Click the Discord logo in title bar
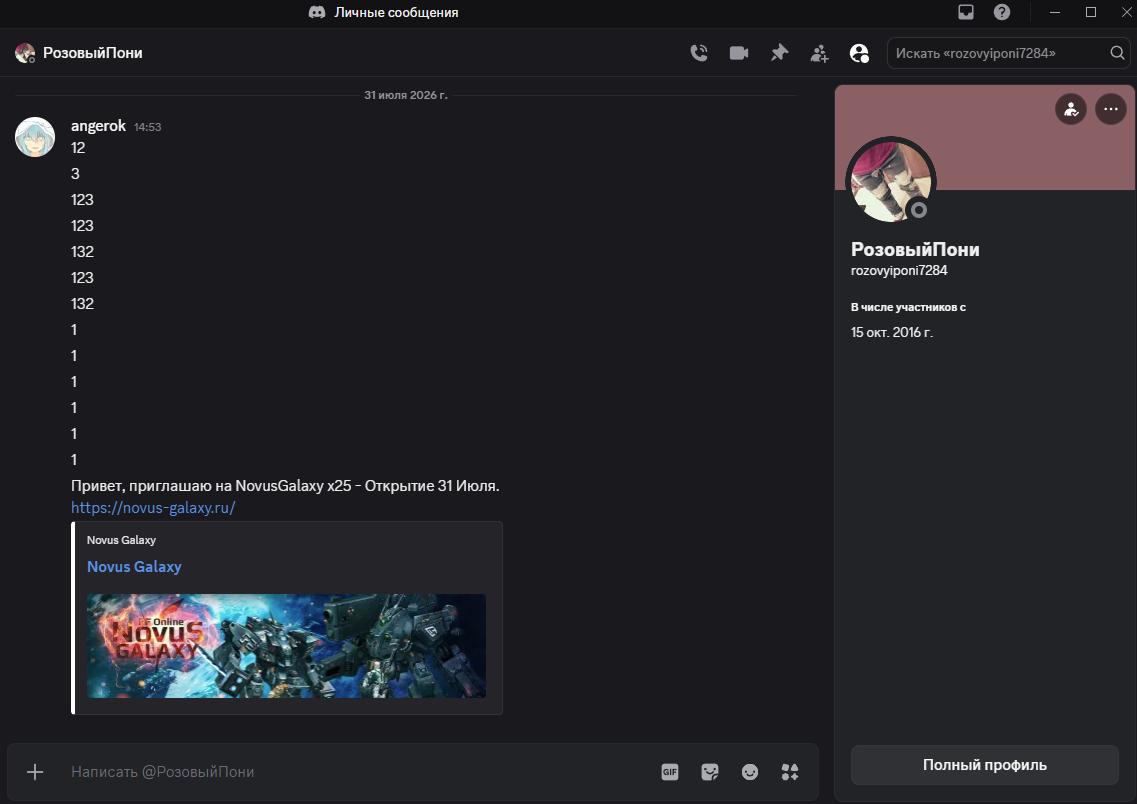This screenshot has height=804, width=1137. 317,12
